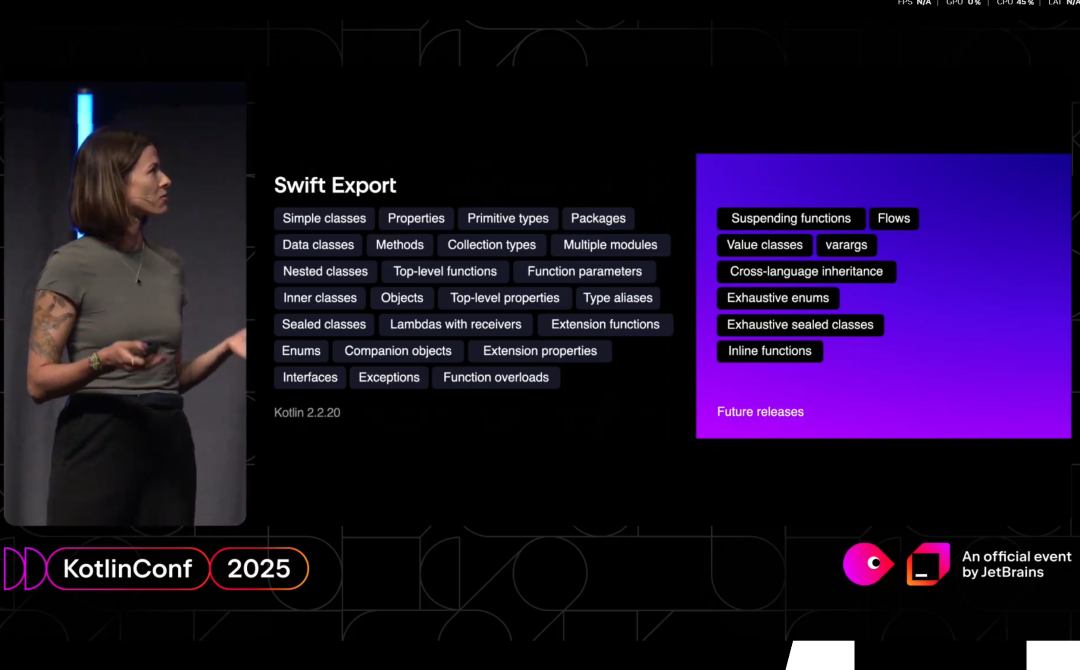Select the Extension properties tag
The height and width of the screenshot is (670, 1080).
tap(540, 351)
